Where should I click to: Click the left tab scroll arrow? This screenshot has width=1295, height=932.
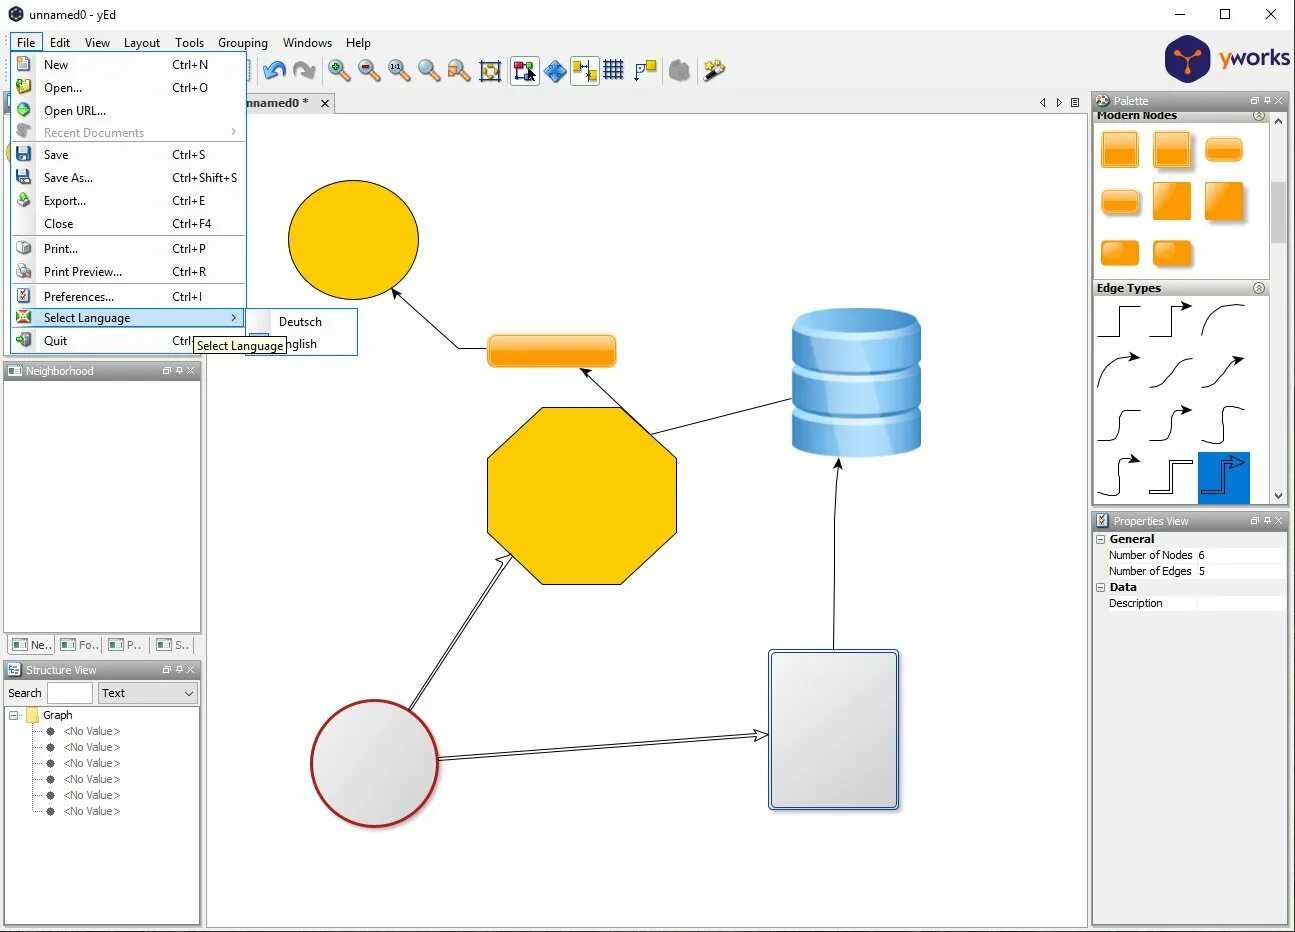coord(1043,102)
